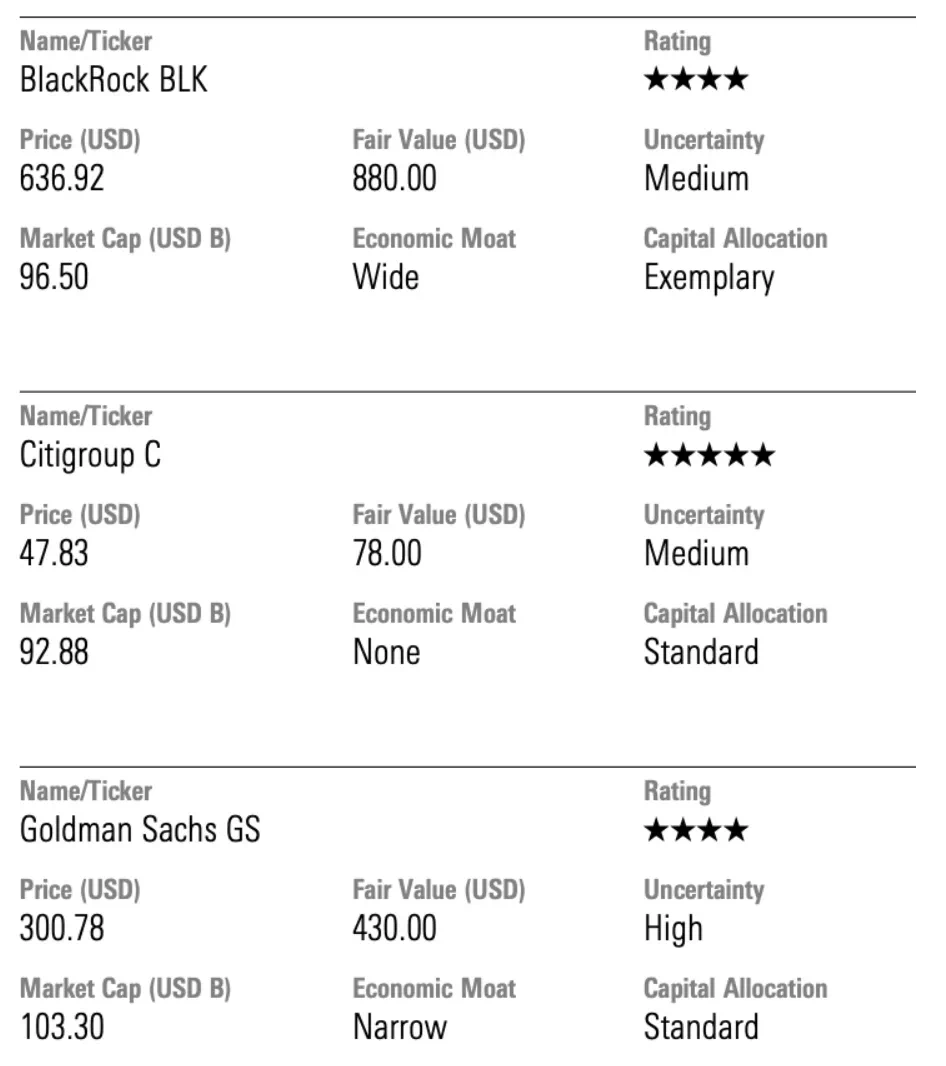This screenshot has width=946, height=1066.
Task: Open the BlackRock BLK name link
Action: (114, 80)
